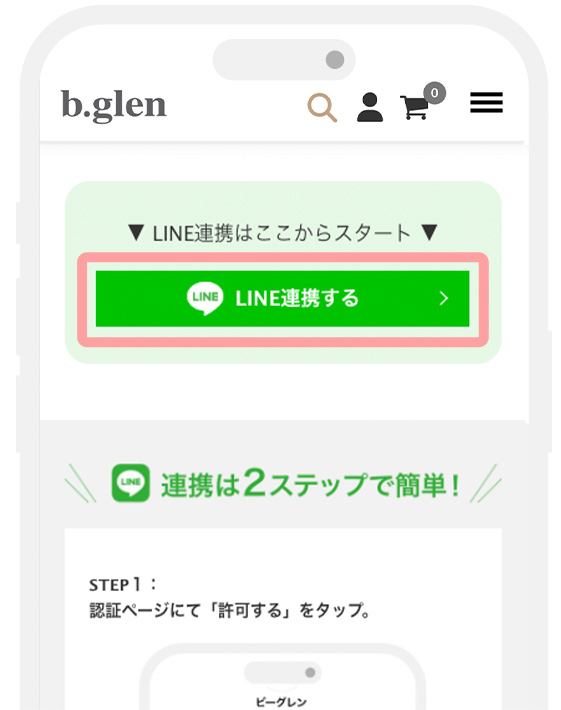Click the 認証ページにて「許可する」をタップ instruction
Image resolution: width=561 pixels, height=710 pixels.
(230, 610)
